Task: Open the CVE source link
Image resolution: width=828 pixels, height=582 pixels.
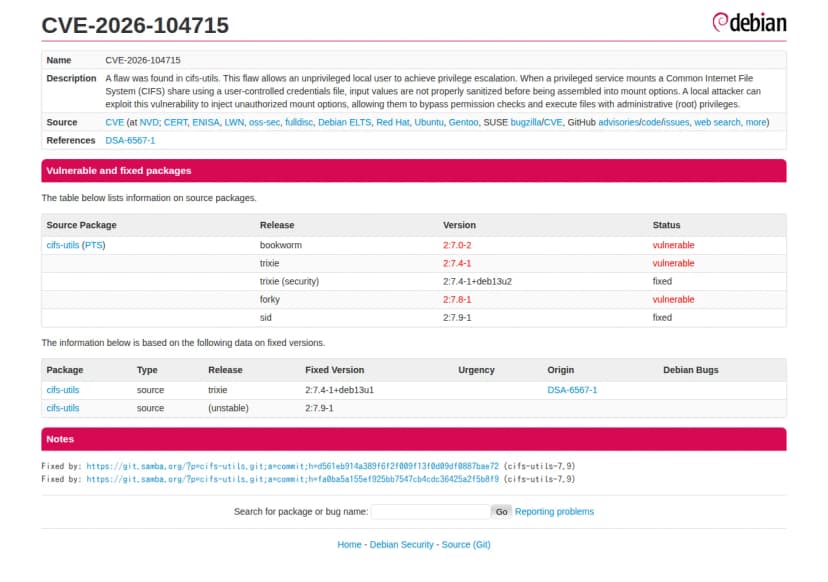Action: click(x=114, y=123)
